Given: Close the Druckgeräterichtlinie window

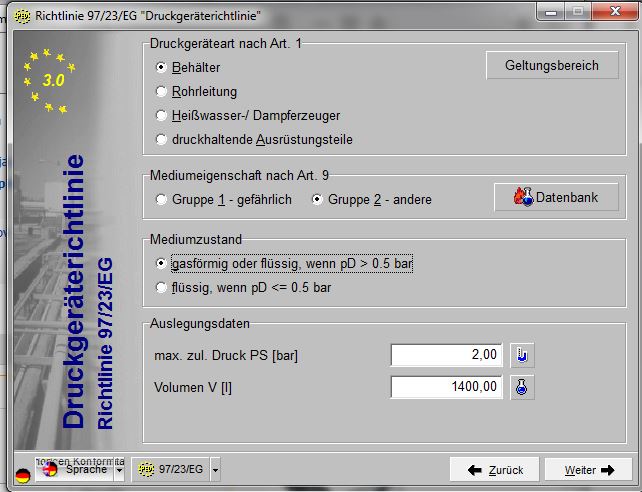Looking at the screenshot, I should 614,11.
